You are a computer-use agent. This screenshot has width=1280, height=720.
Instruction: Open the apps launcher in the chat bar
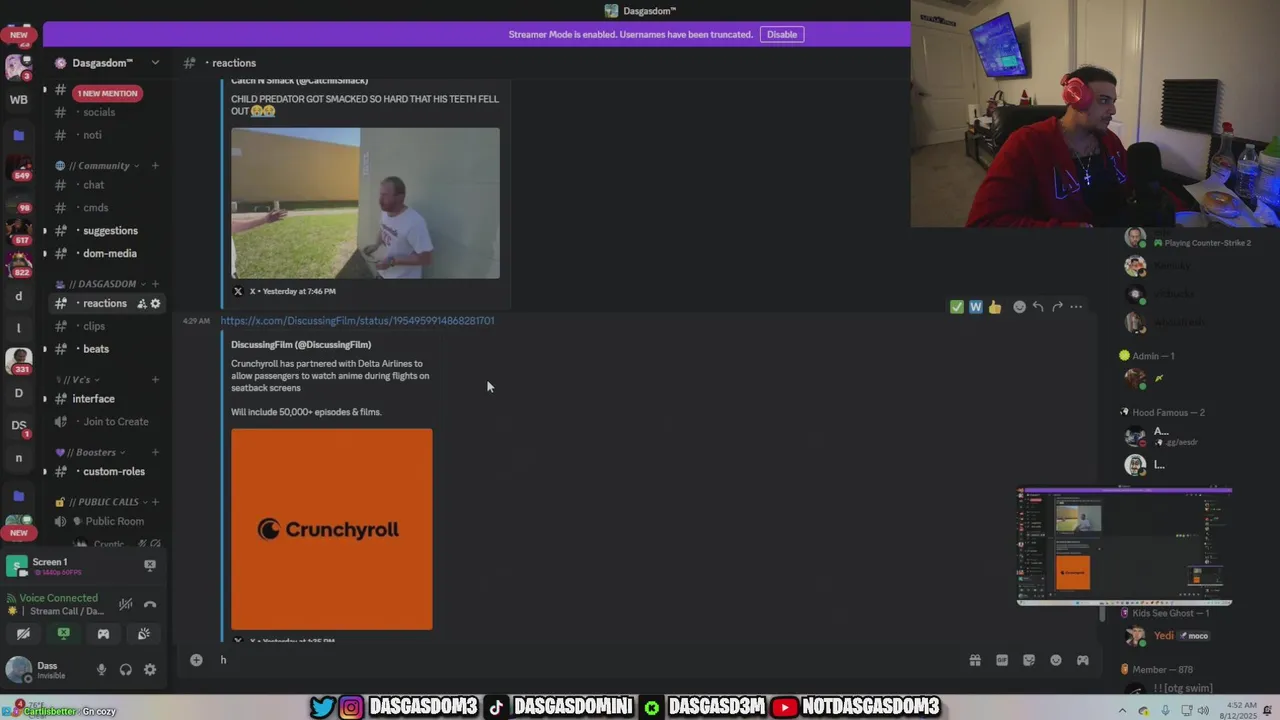1083,660
